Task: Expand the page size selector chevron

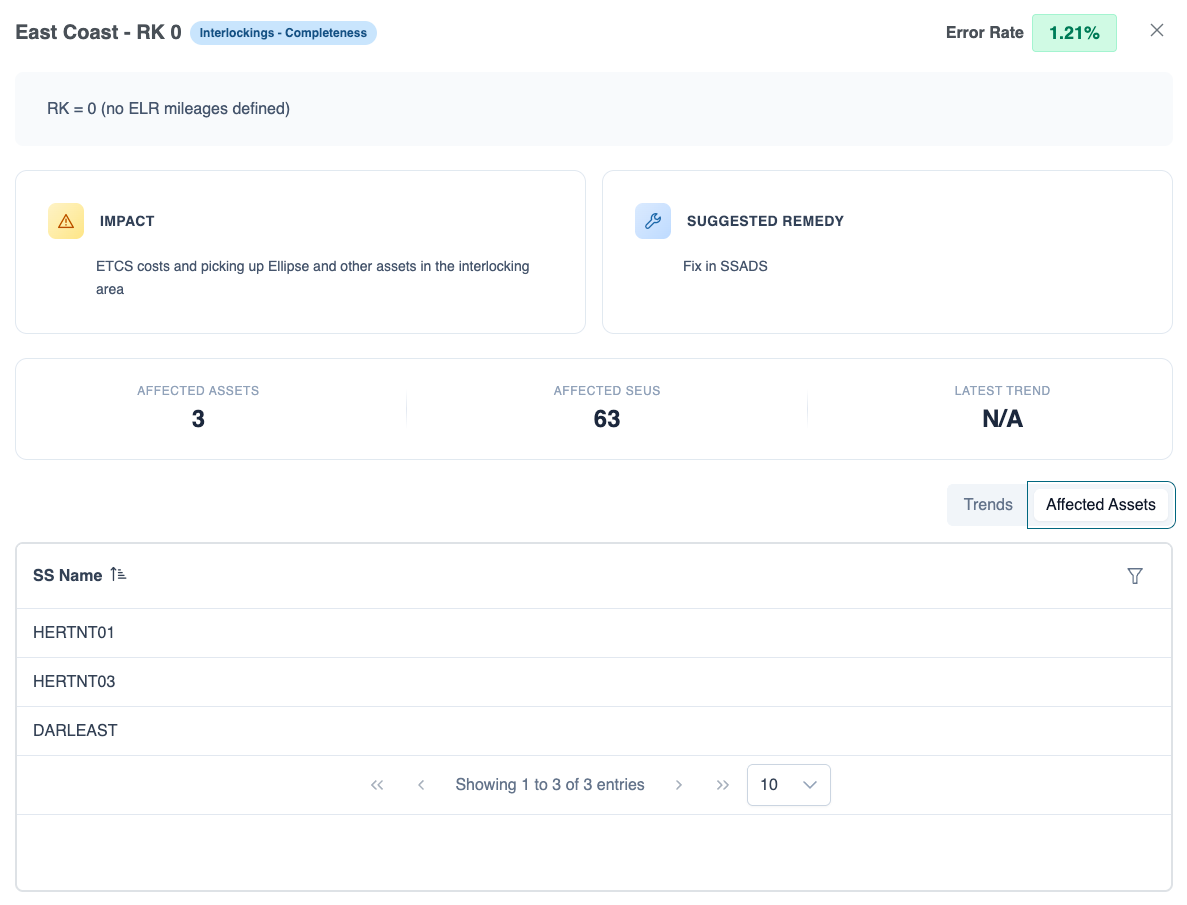Action: point(810,785)
